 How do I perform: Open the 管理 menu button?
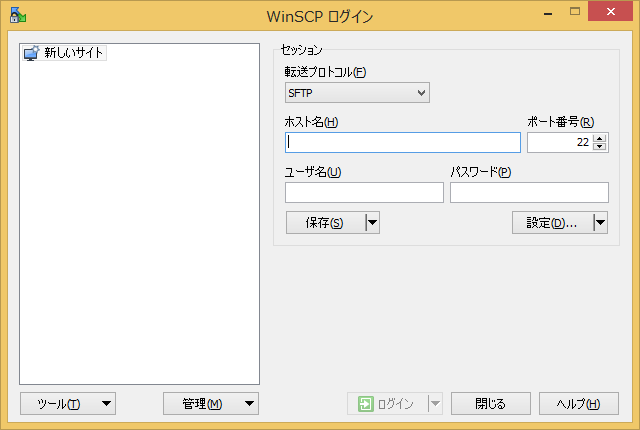[x=211, y=404]
